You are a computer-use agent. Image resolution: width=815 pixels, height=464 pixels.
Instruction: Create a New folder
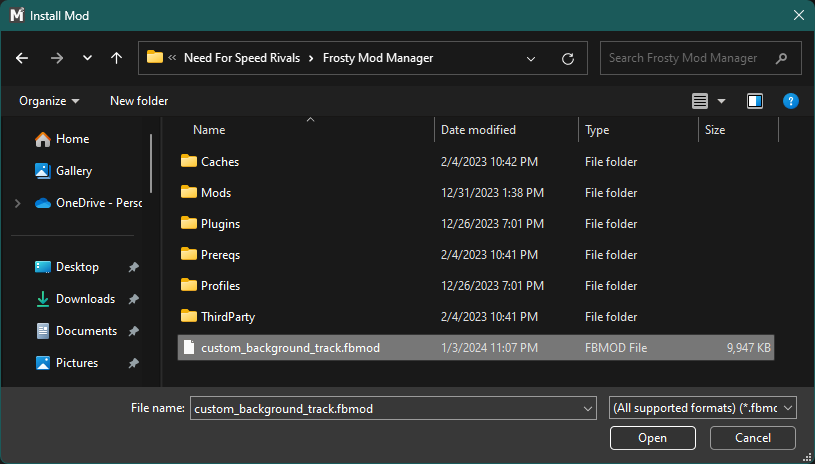139,101
